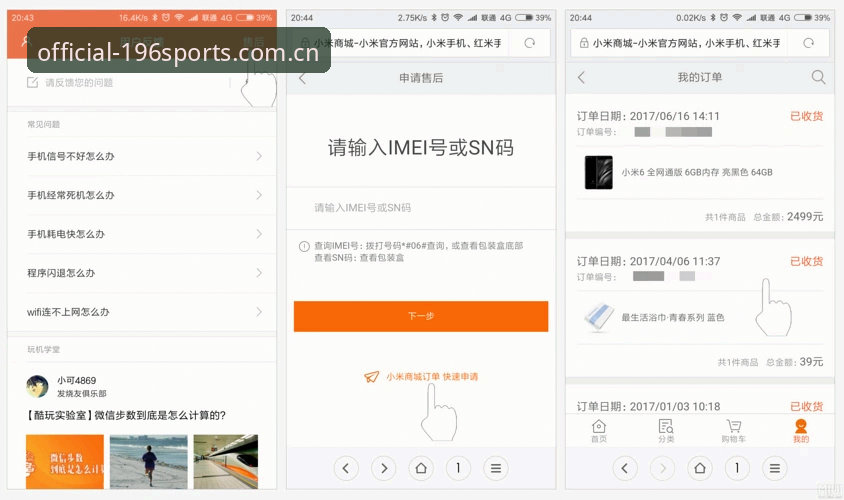This screenshot has width=844, height=500.
Task: Click 已收货 status of 2017/04/06 order
Action: (806, 262)
